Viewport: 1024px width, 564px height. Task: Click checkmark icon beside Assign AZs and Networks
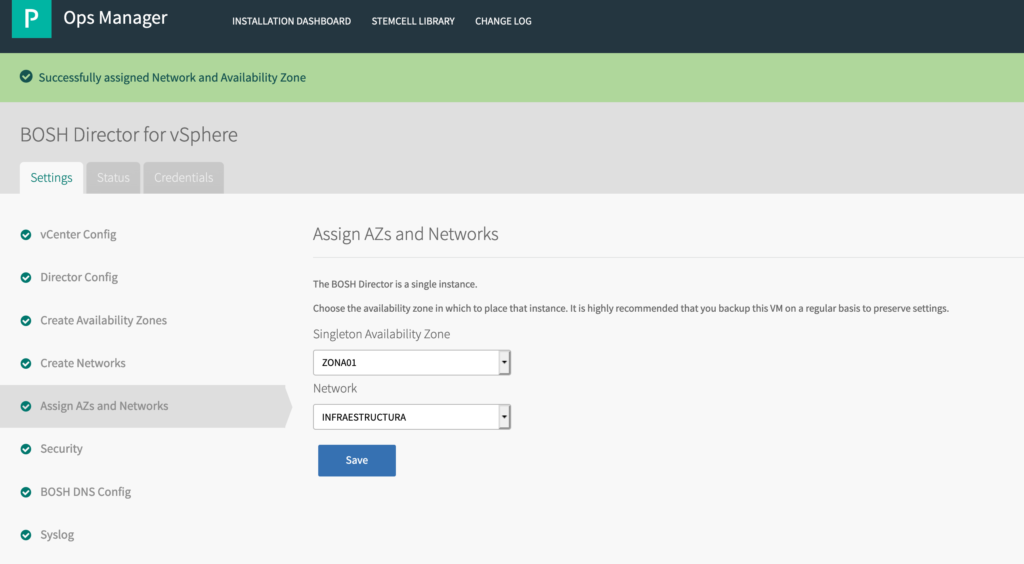coord(26,406)
